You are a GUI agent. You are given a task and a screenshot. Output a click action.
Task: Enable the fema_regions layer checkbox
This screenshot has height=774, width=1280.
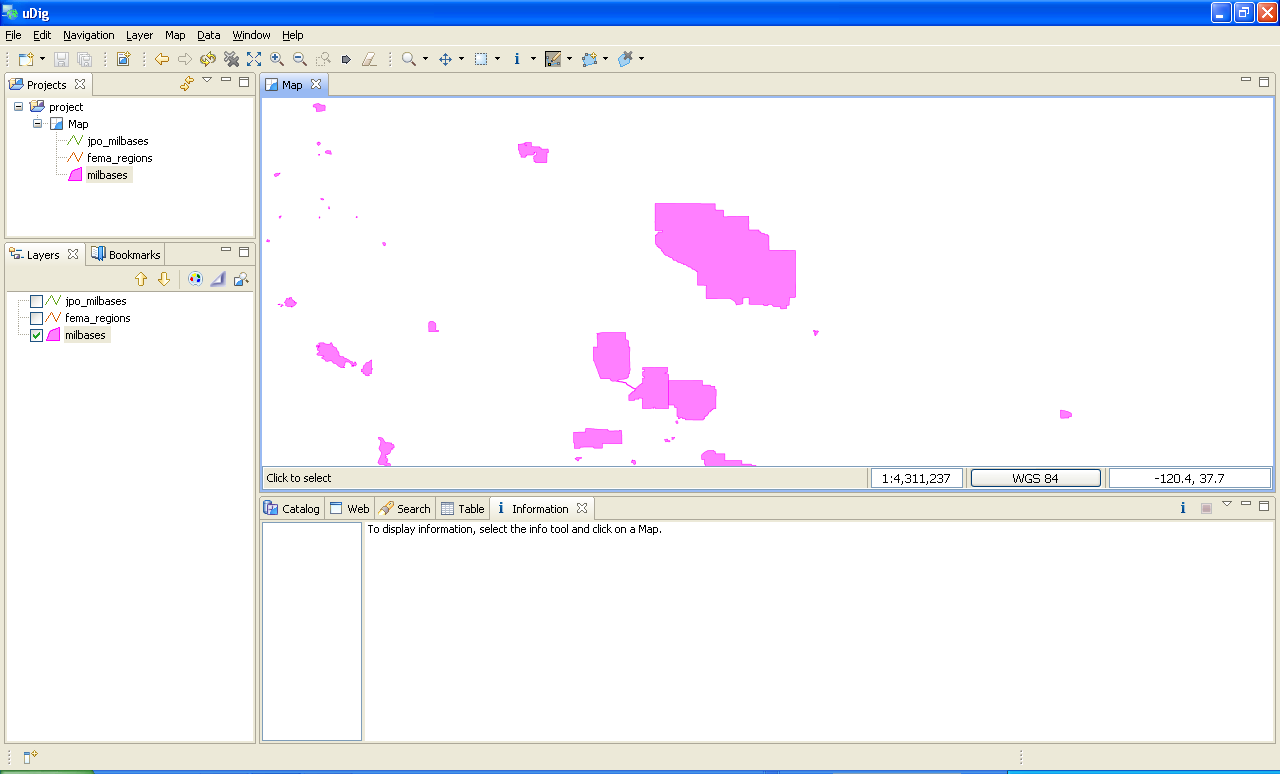(37, 318)
